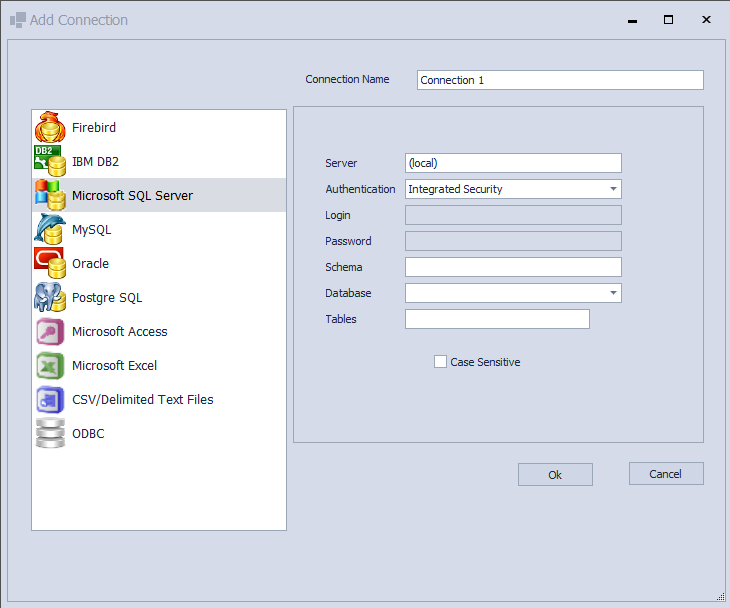The width and height of the screenshot is (730, 608).
Task: Select the ODBC list label
Action: [x=88, y=433]
